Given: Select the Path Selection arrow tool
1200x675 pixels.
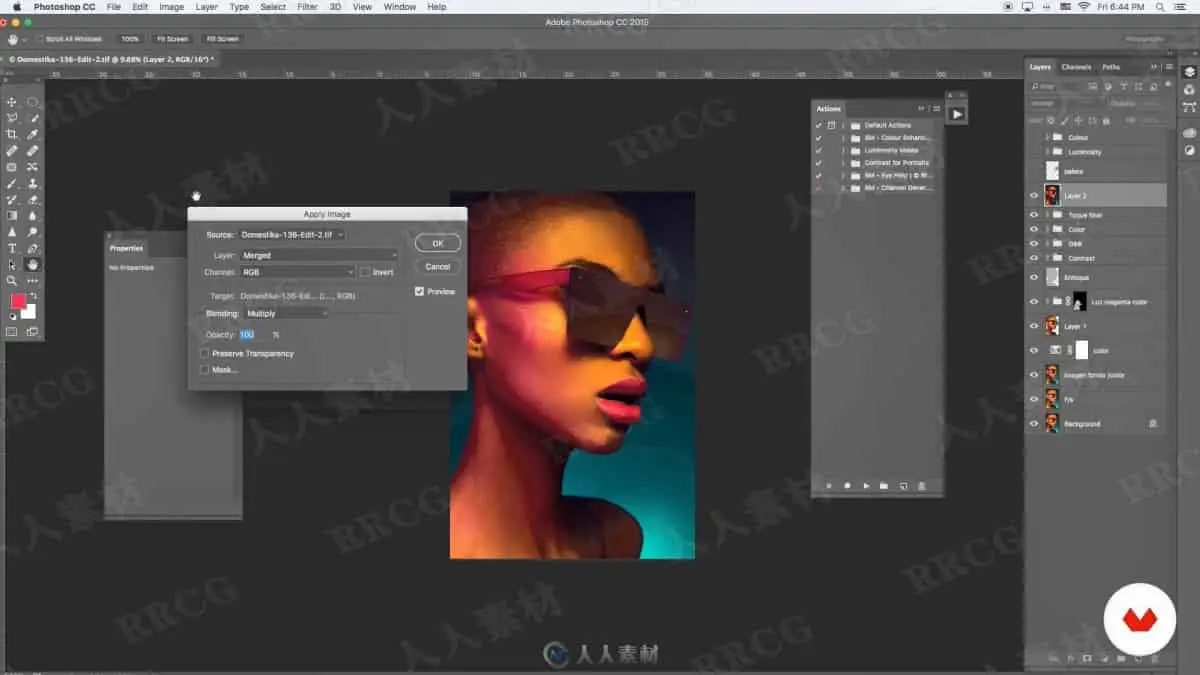Looking at the screenshot, I should tap(12, 264).
